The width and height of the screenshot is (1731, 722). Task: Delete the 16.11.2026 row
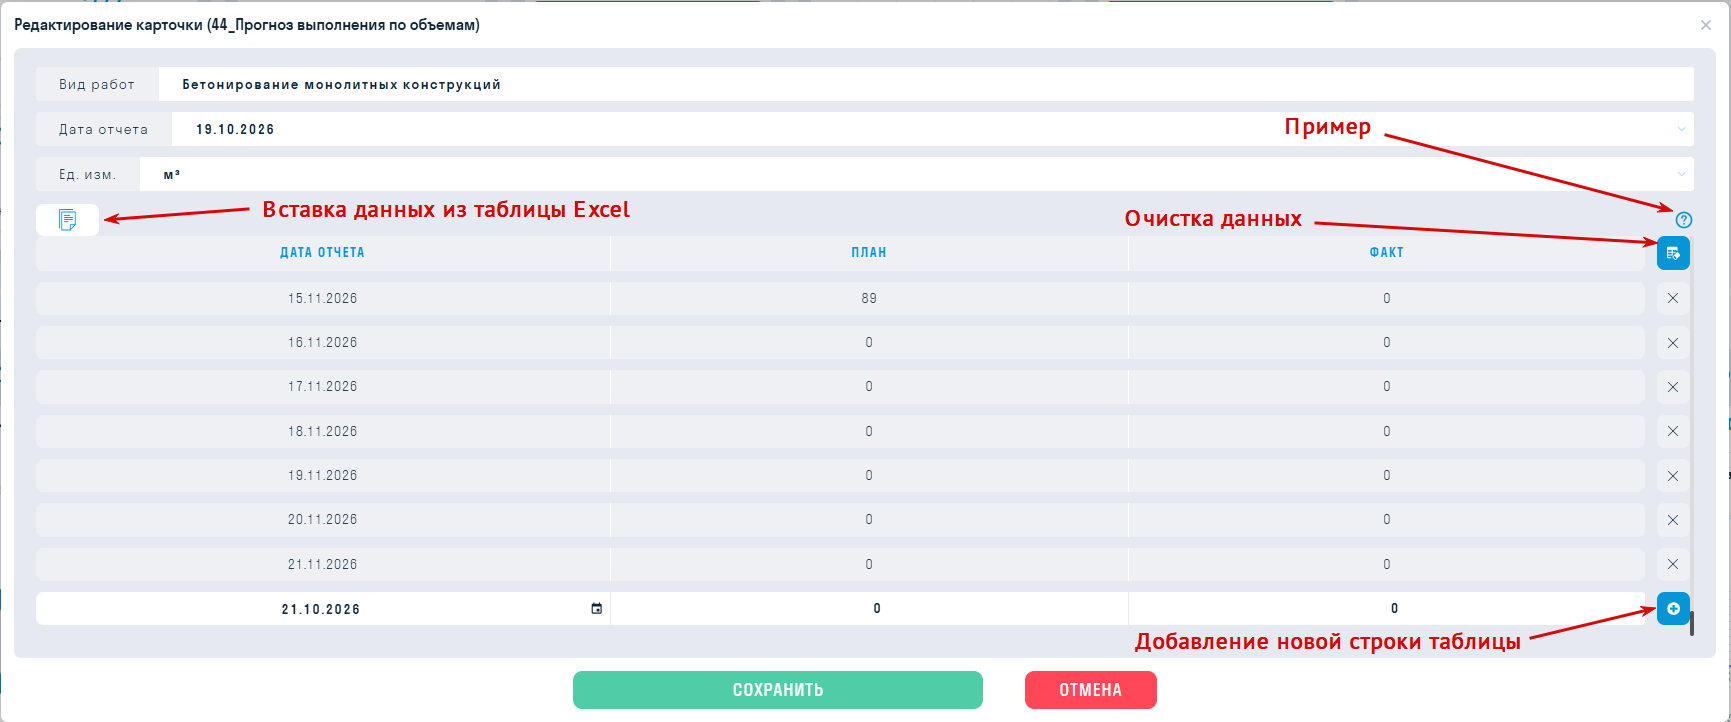tap(1673, 343)
